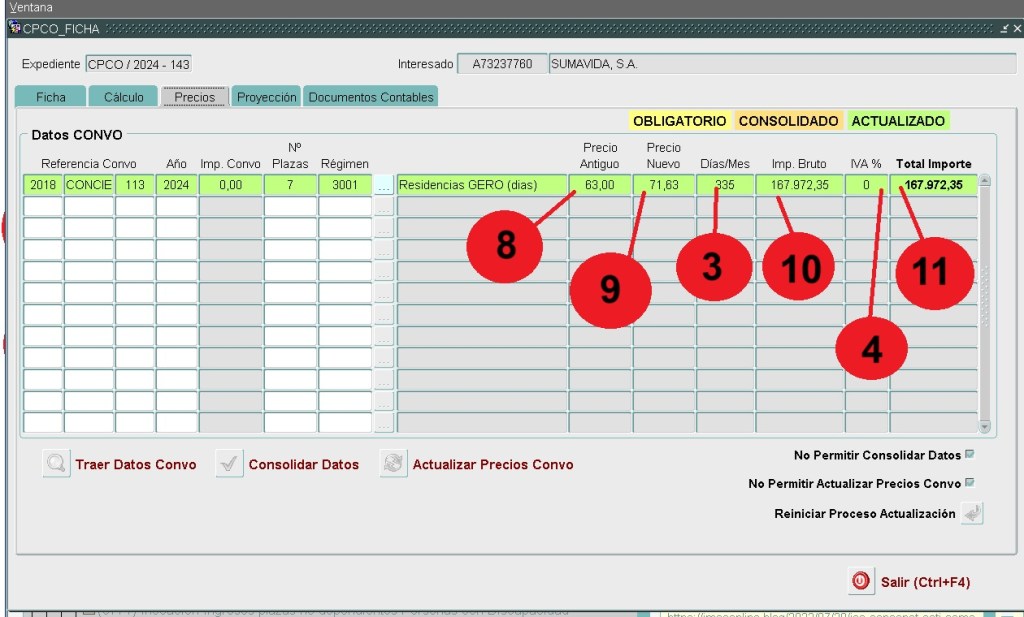Open the Proyección tab

266,97
